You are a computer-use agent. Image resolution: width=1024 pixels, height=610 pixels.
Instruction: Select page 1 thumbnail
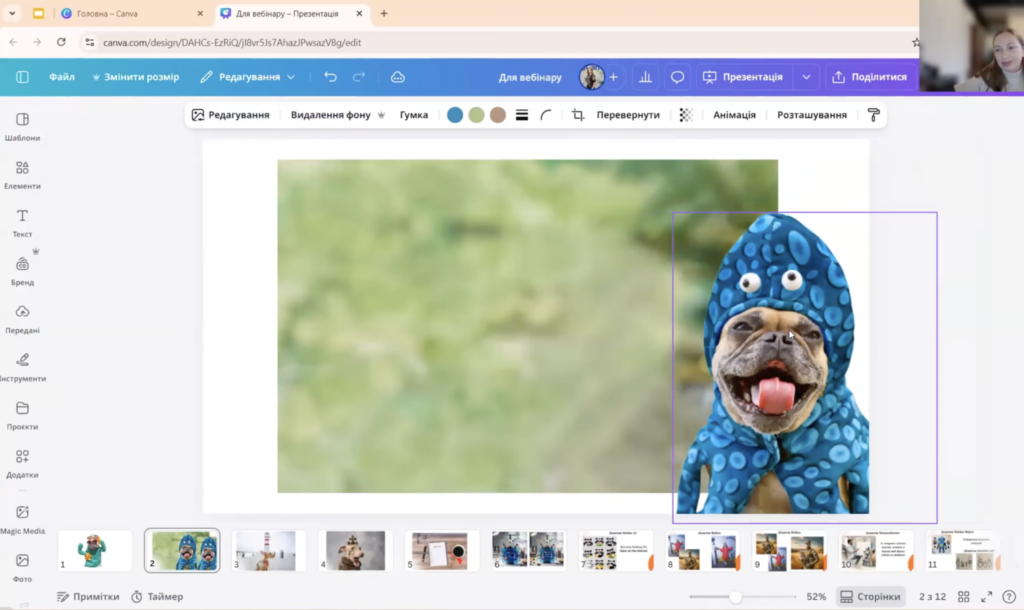pos(95,551)
